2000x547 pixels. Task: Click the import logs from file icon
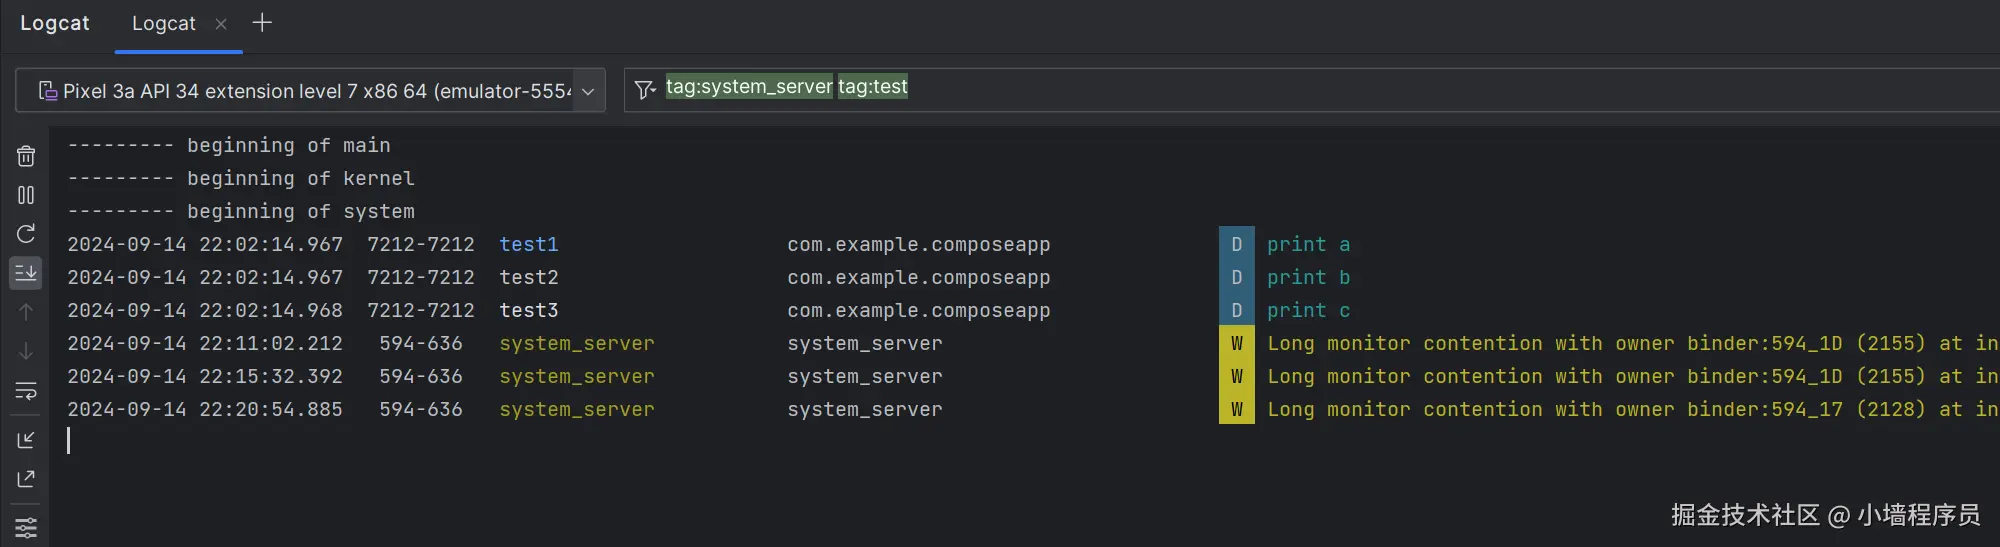(x=26, y=440)
